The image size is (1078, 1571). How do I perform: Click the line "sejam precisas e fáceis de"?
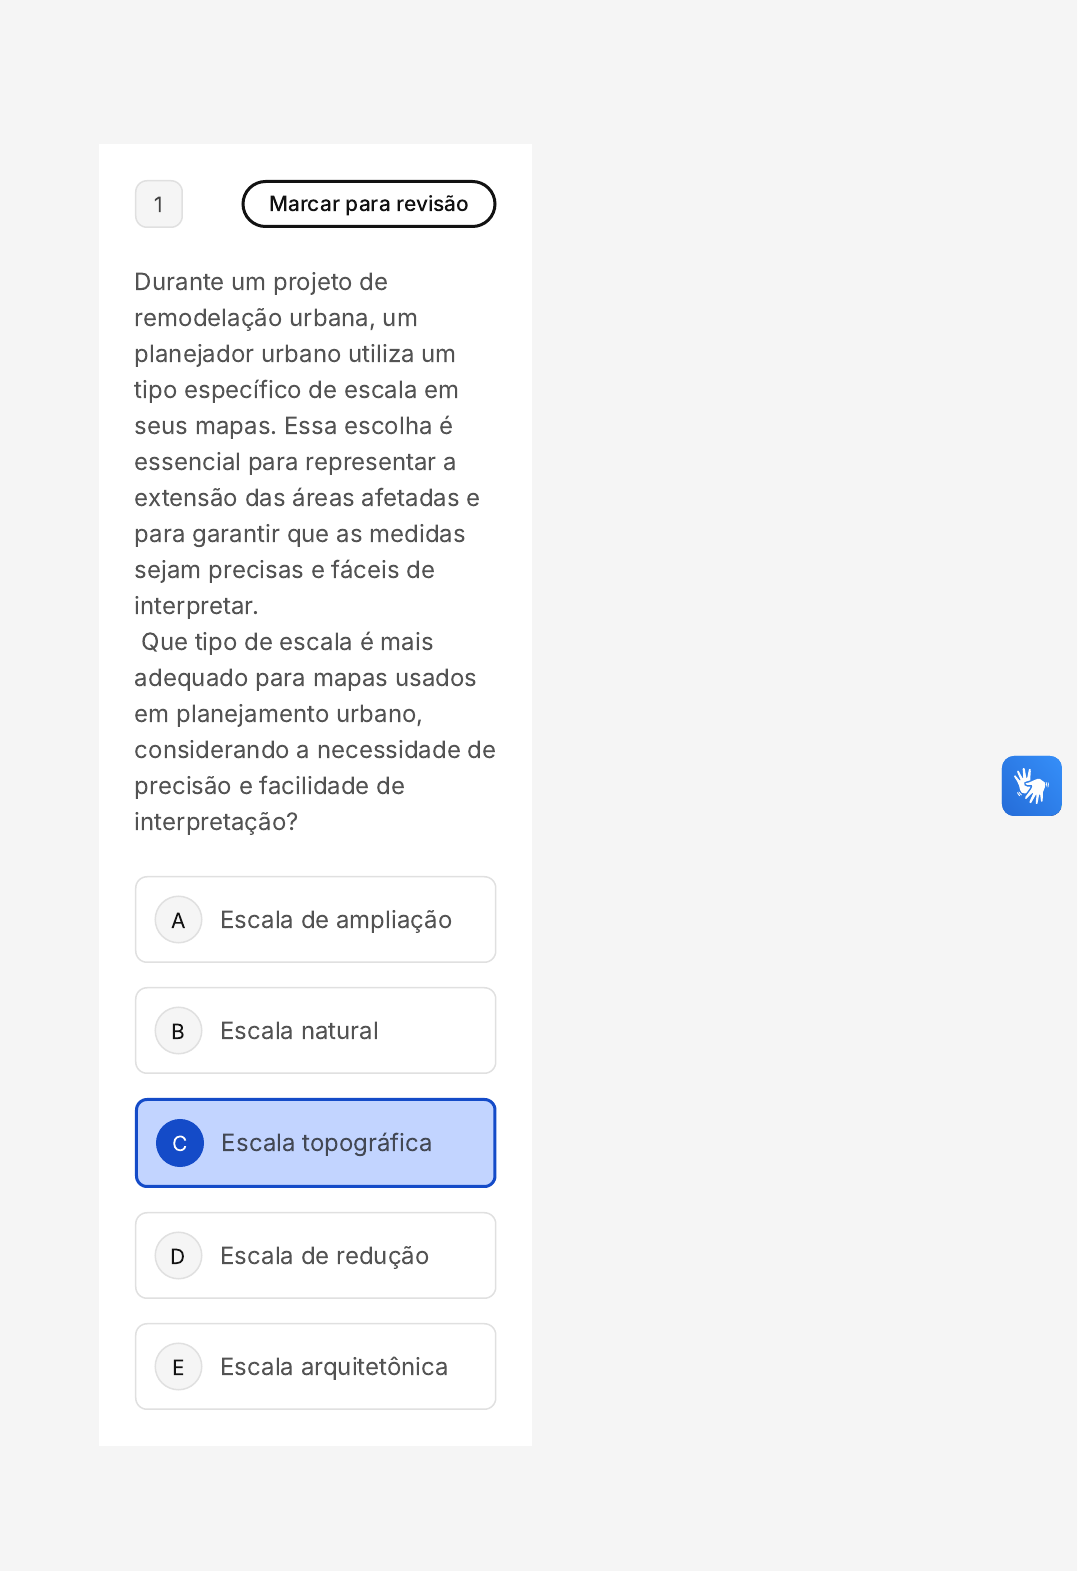pos(284,570)
